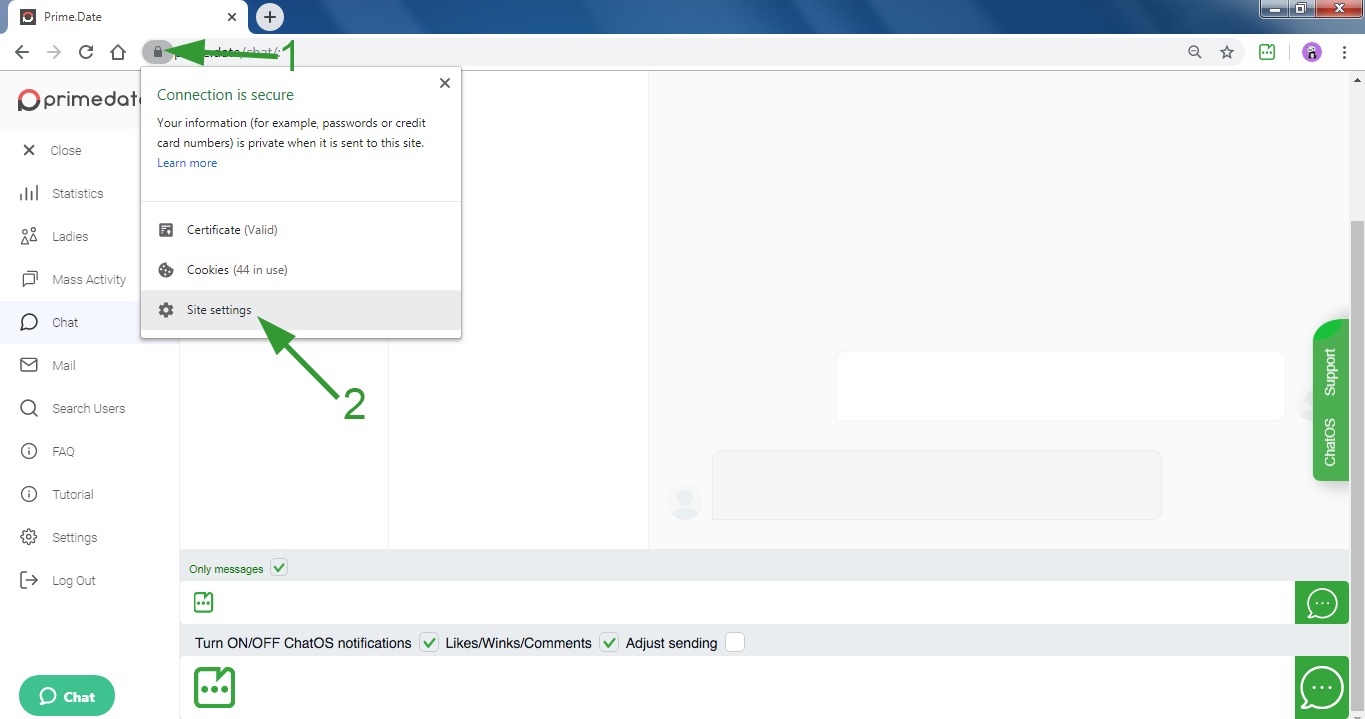The image size is (1365, 719).
Task: Click the green Chat button
Action: pos(67,696)
